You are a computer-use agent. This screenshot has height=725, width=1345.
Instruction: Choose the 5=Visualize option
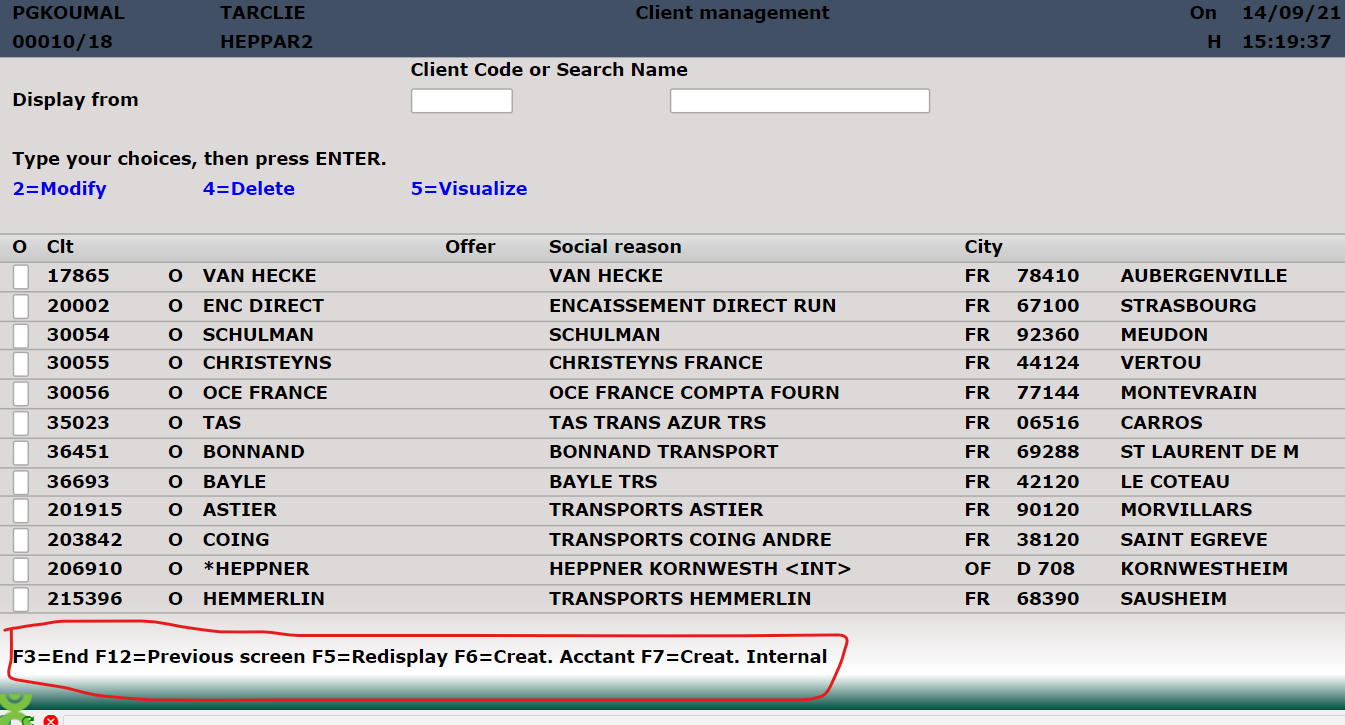pos(468,189)
